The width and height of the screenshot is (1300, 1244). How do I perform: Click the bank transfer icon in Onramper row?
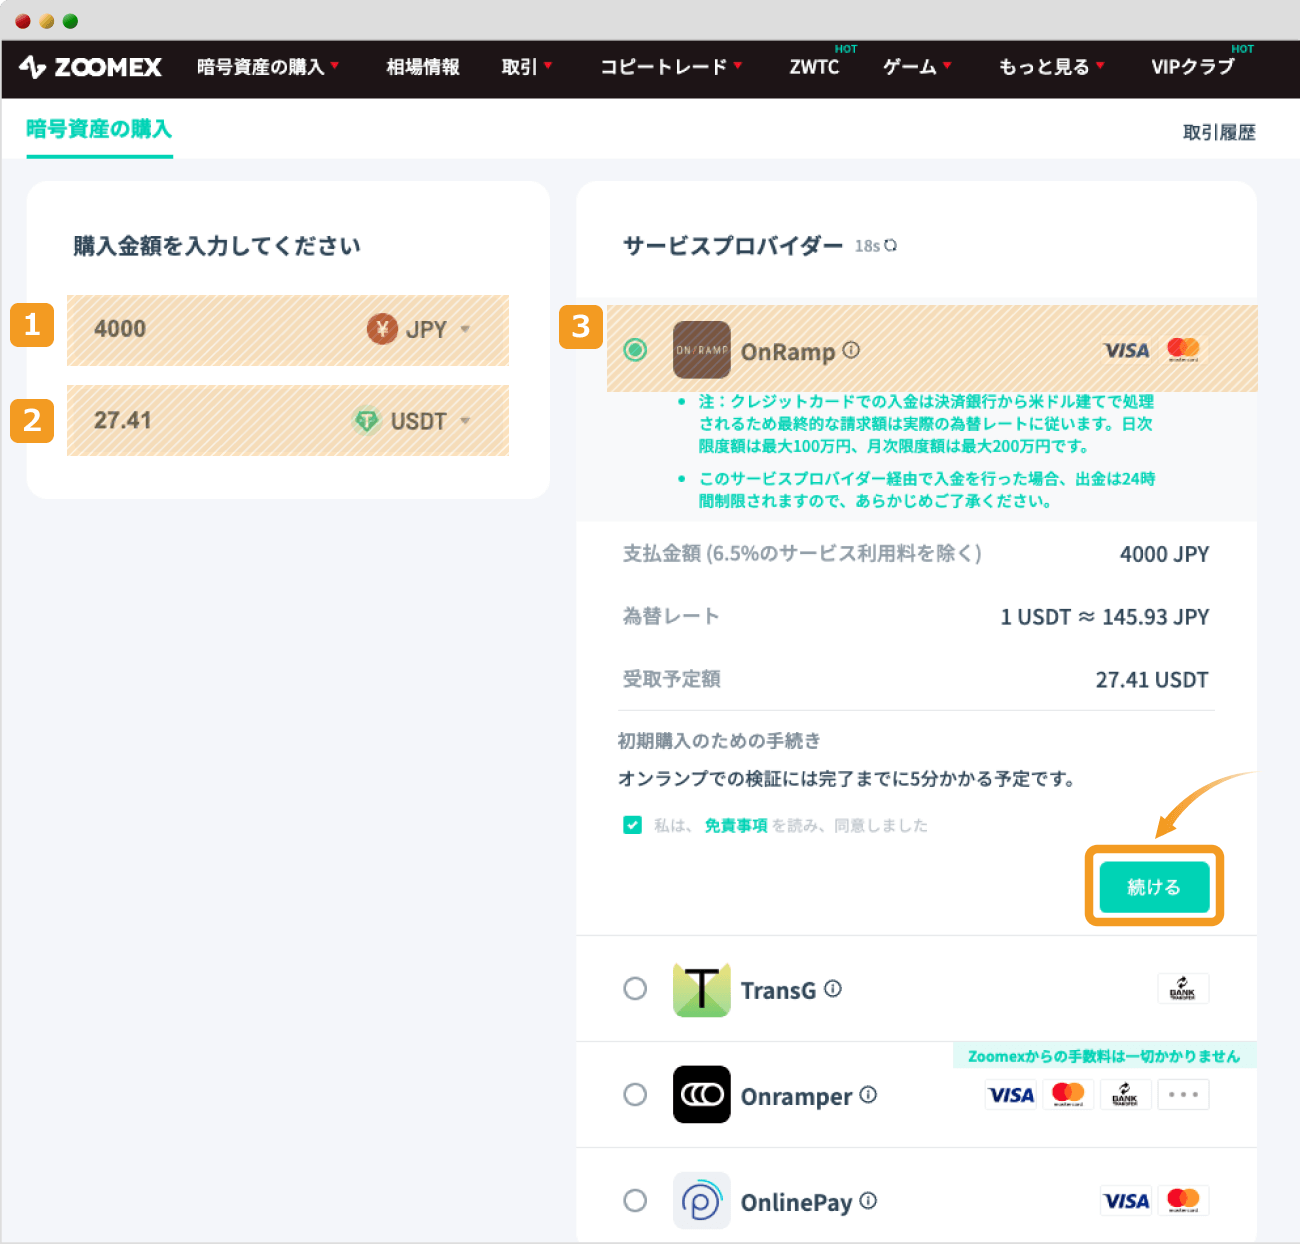point(1125,1095)
